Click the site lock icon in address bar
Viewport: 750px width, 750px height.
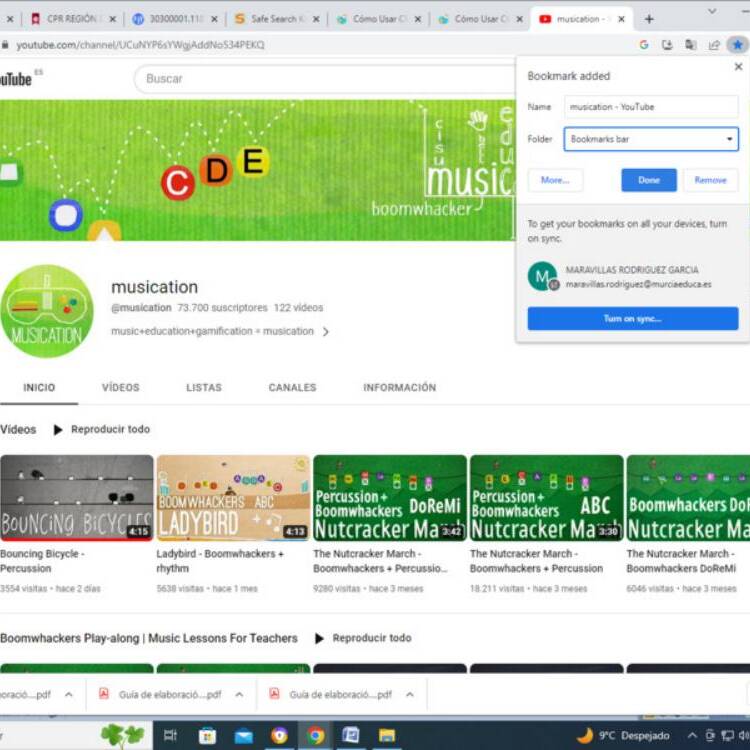pos(5,45)
